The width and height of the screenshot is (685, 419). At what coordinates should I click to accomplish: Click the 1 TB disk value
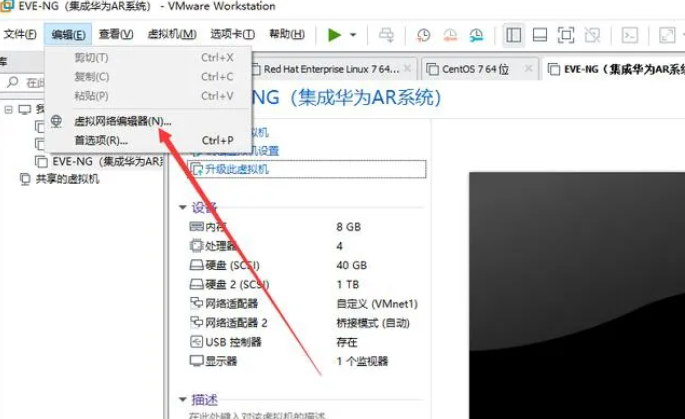[348, 284]
